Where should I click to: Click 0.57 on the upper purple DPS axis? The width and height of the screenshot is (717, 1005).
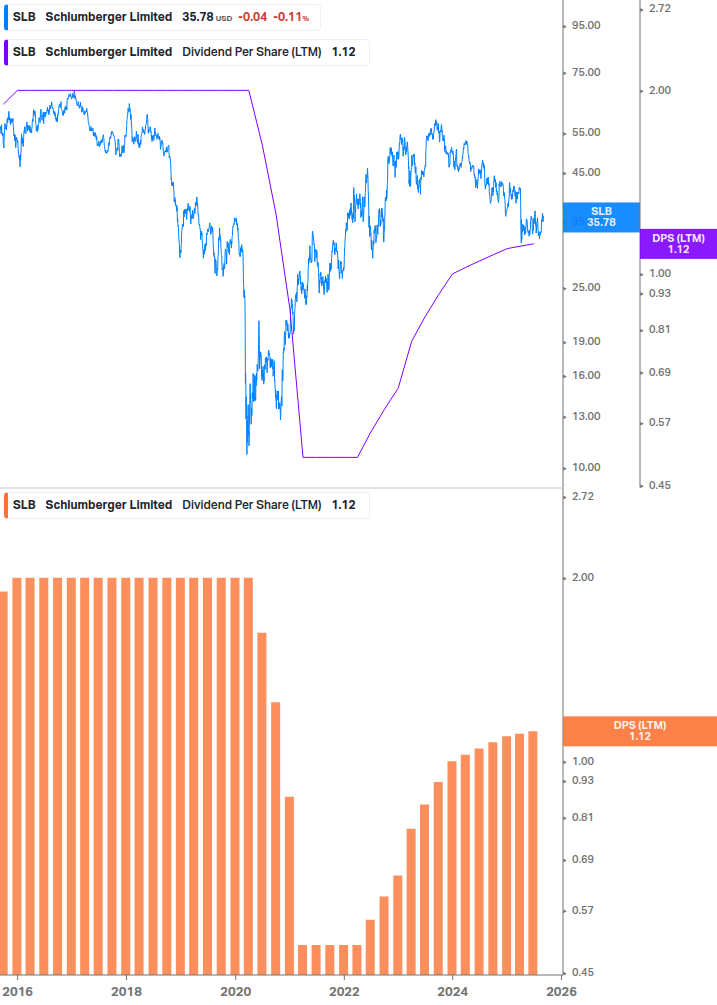coord(660,422)
